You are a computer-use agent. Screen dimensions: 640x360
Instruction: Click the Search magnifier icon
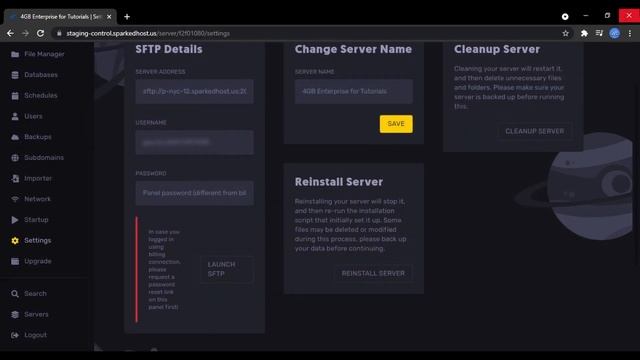(x=15, y=293)
